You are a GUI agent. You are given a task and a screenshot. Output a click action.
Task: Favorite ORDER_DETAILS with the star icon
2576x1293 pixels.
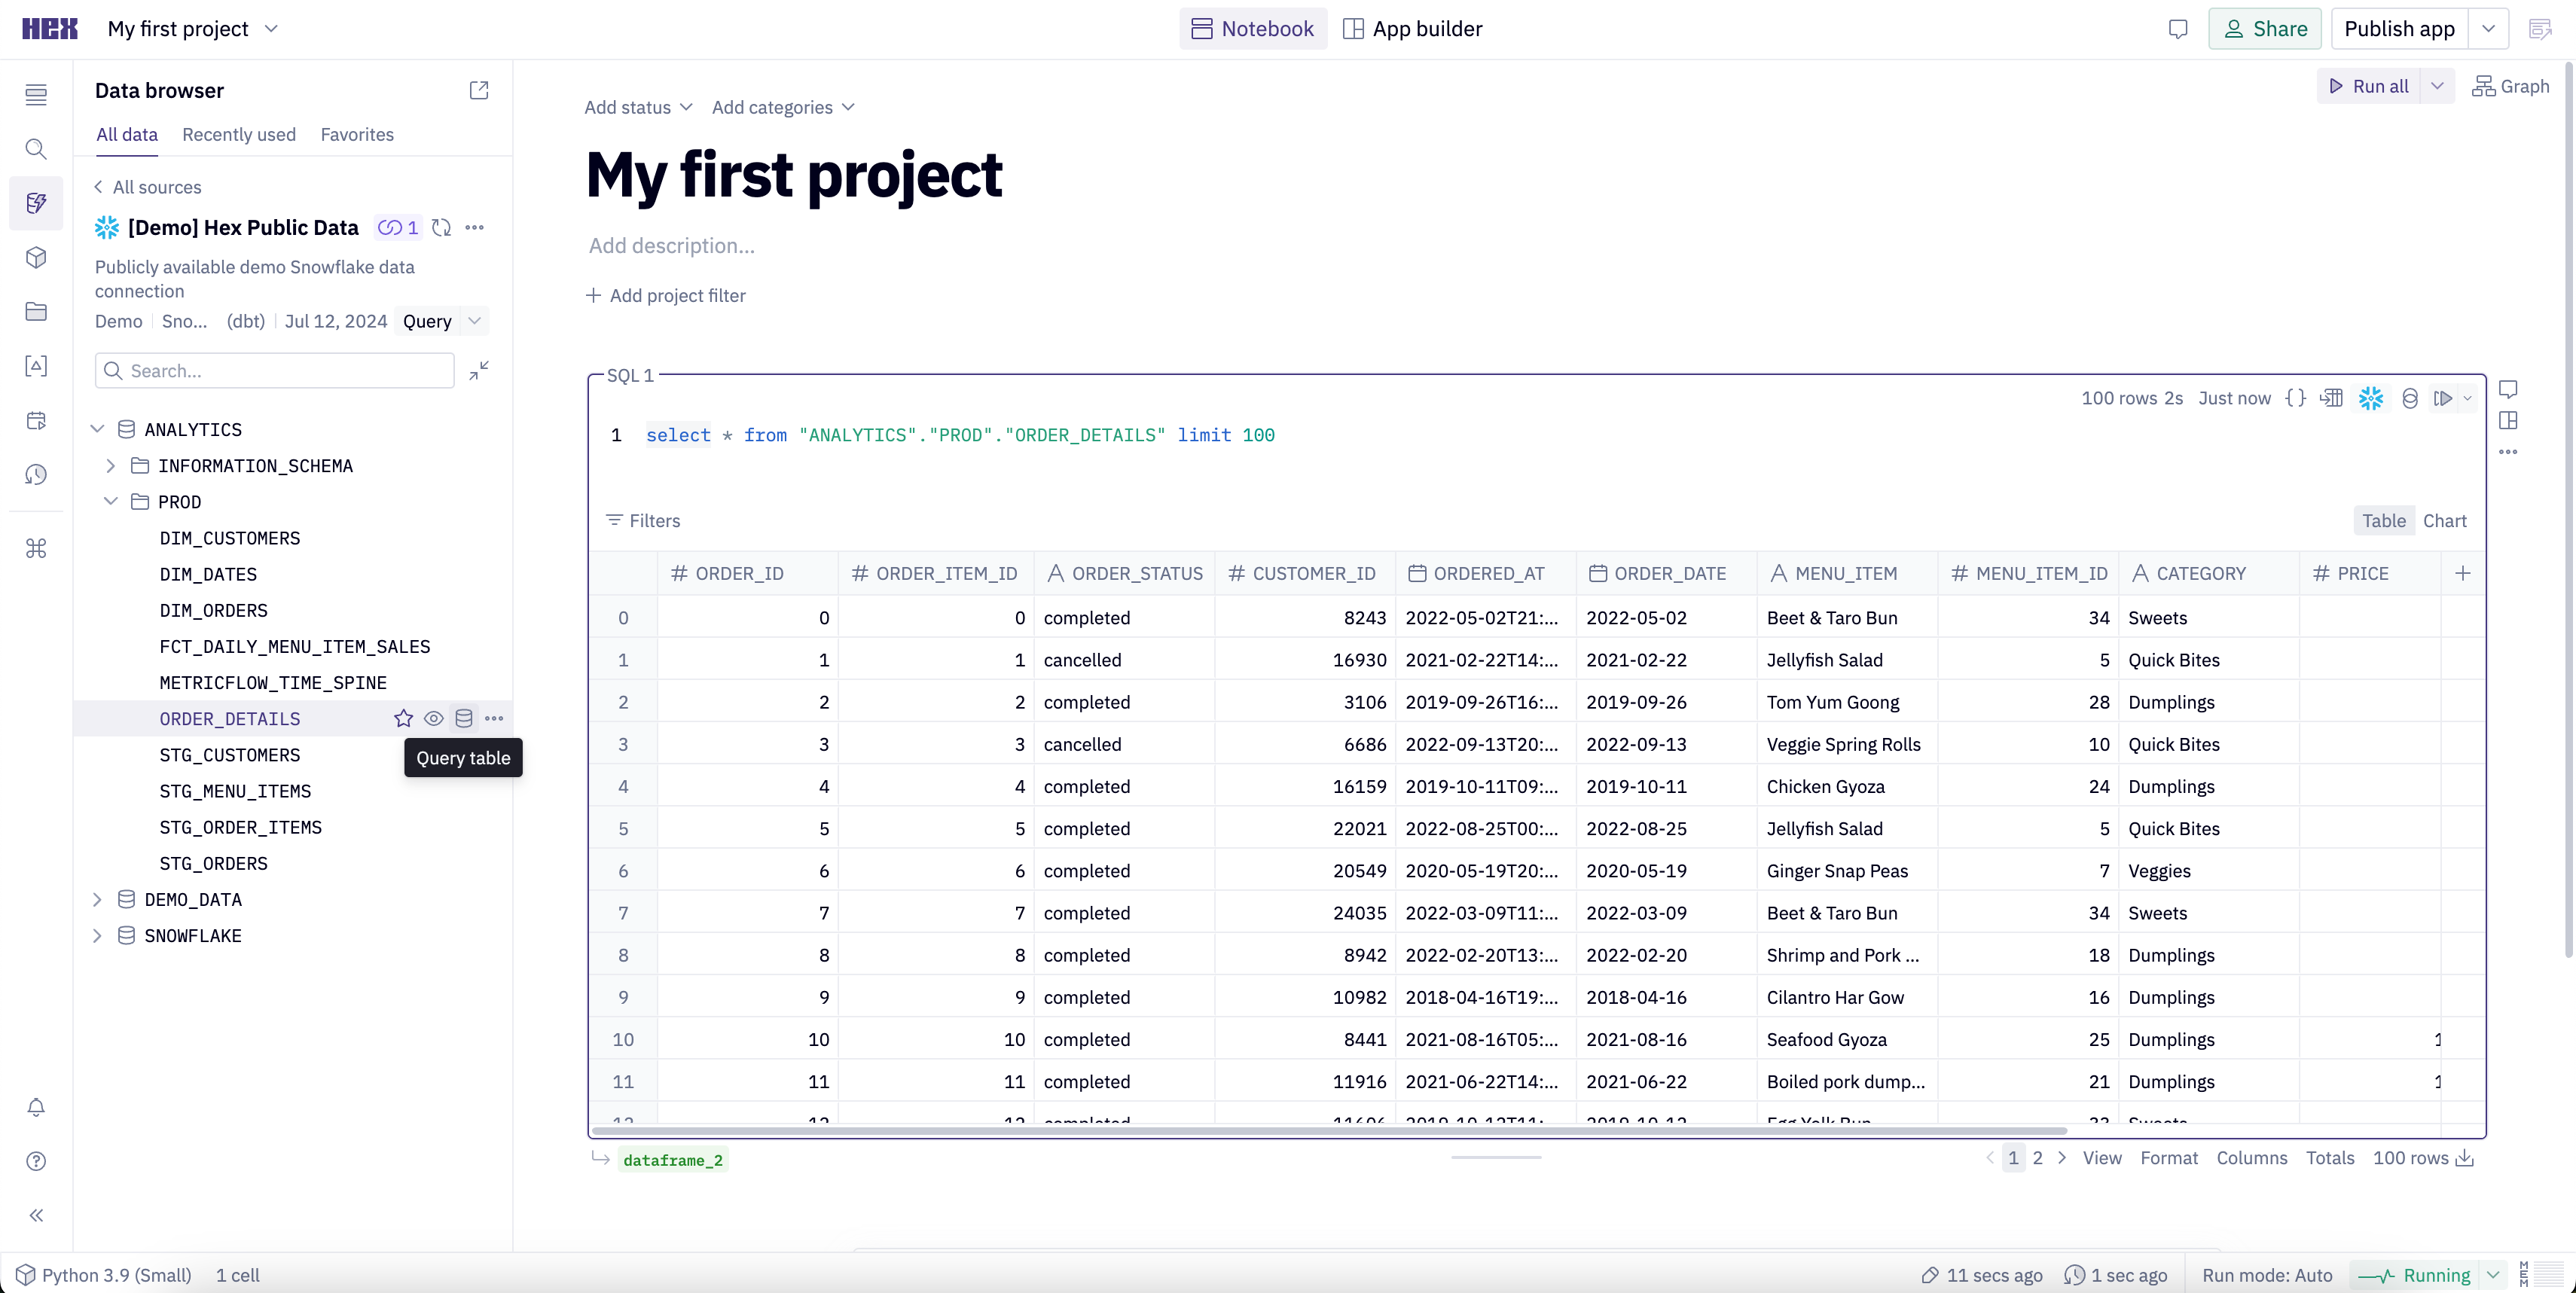tap(403, 718)
